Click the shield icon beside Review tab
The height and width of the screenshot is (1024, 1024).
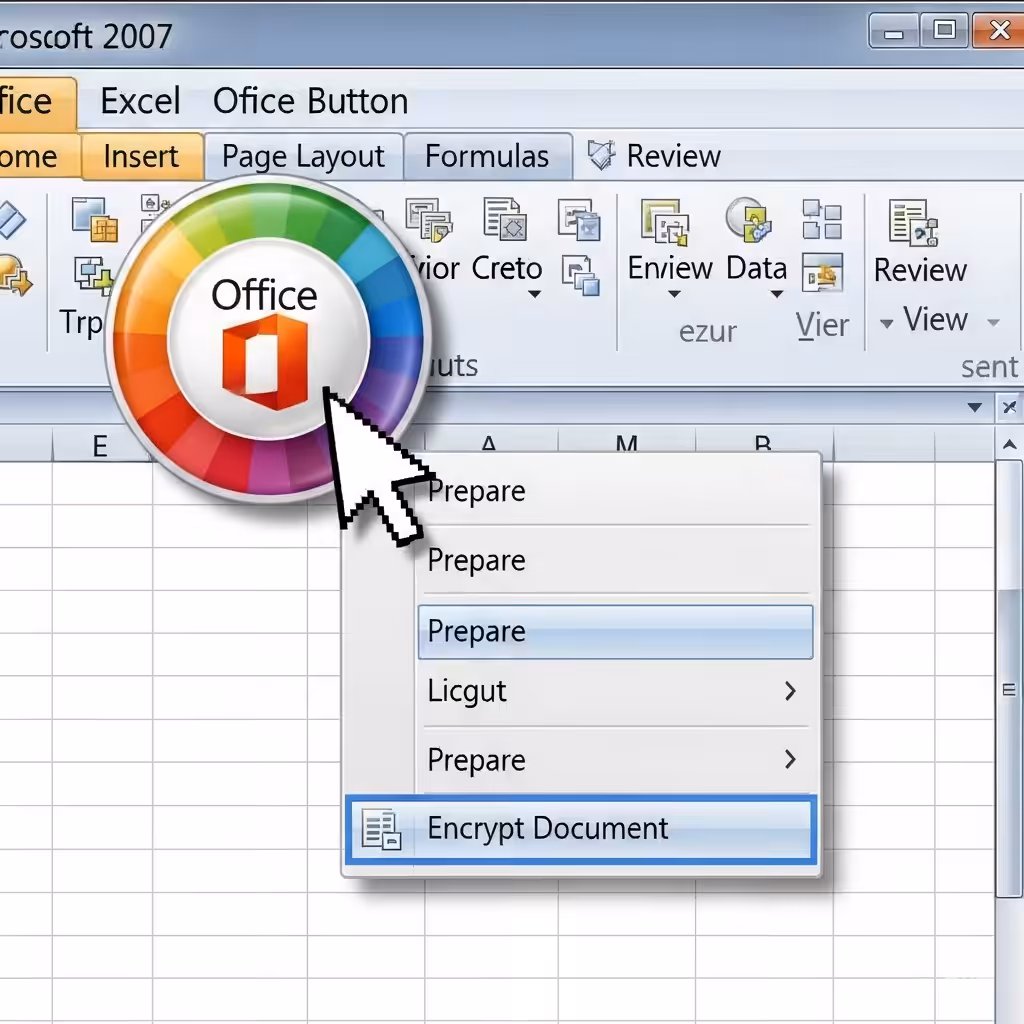(x=601, y=155)
